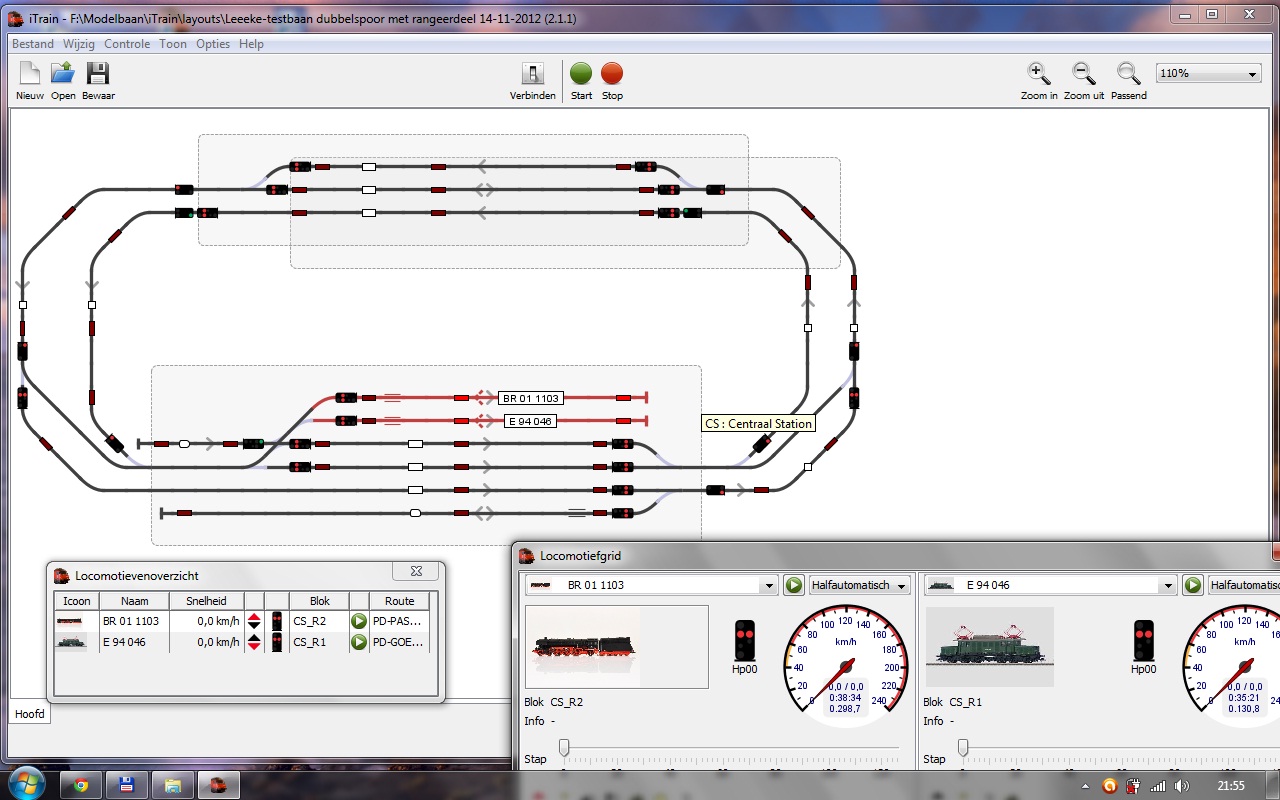Sort overview by Naam column header
The image size is (1280, 800).
click(134, 601)
